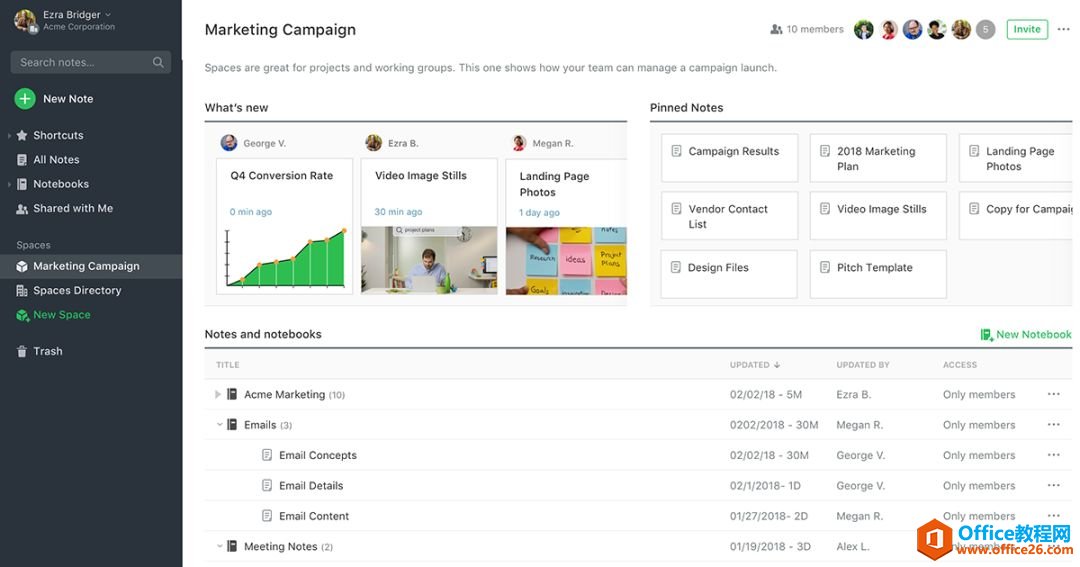Click the Pitch Template note icon
Screen dimensions: 1080x567
click(x=825, y=267)
